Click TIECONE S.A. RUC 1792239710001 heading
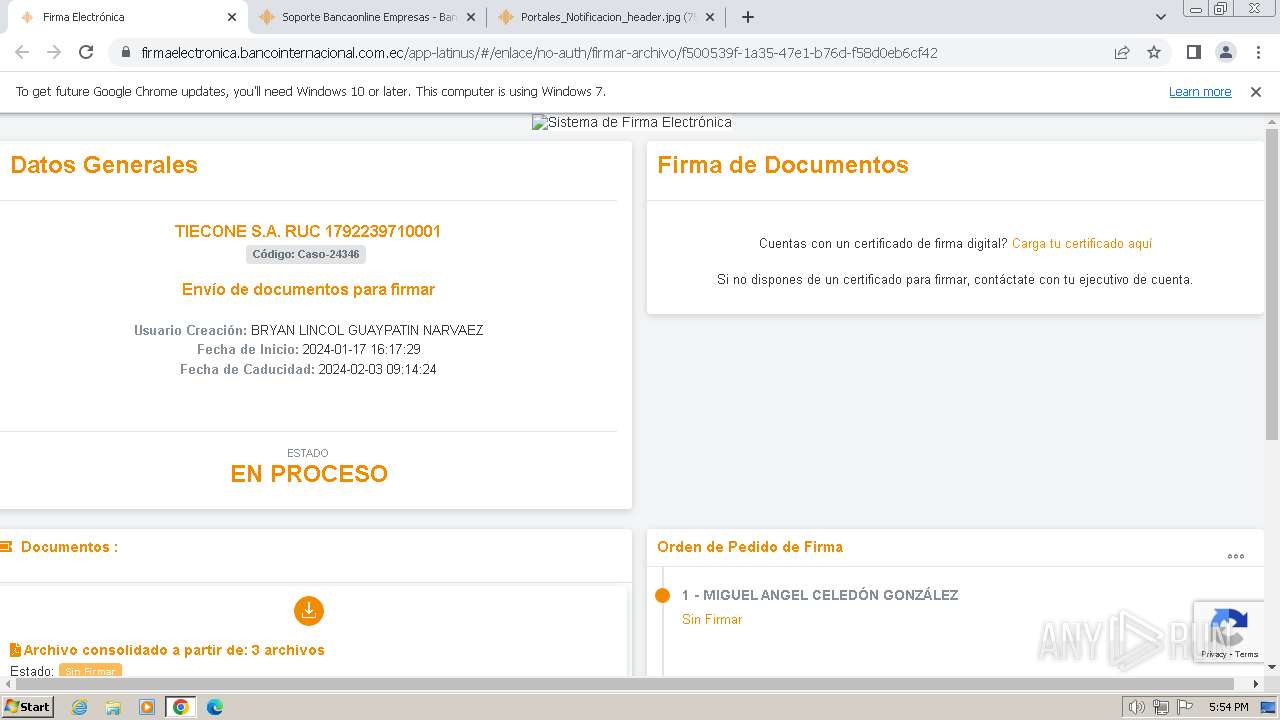Viewport: 1280px width, 720px height. point(308,231)
